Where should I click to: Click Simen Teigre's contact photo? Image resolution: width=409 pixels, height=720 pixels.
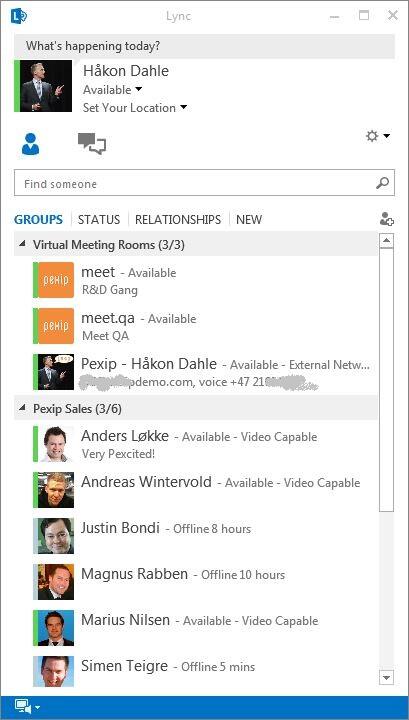pyautogui.click(x=56, y=671)
